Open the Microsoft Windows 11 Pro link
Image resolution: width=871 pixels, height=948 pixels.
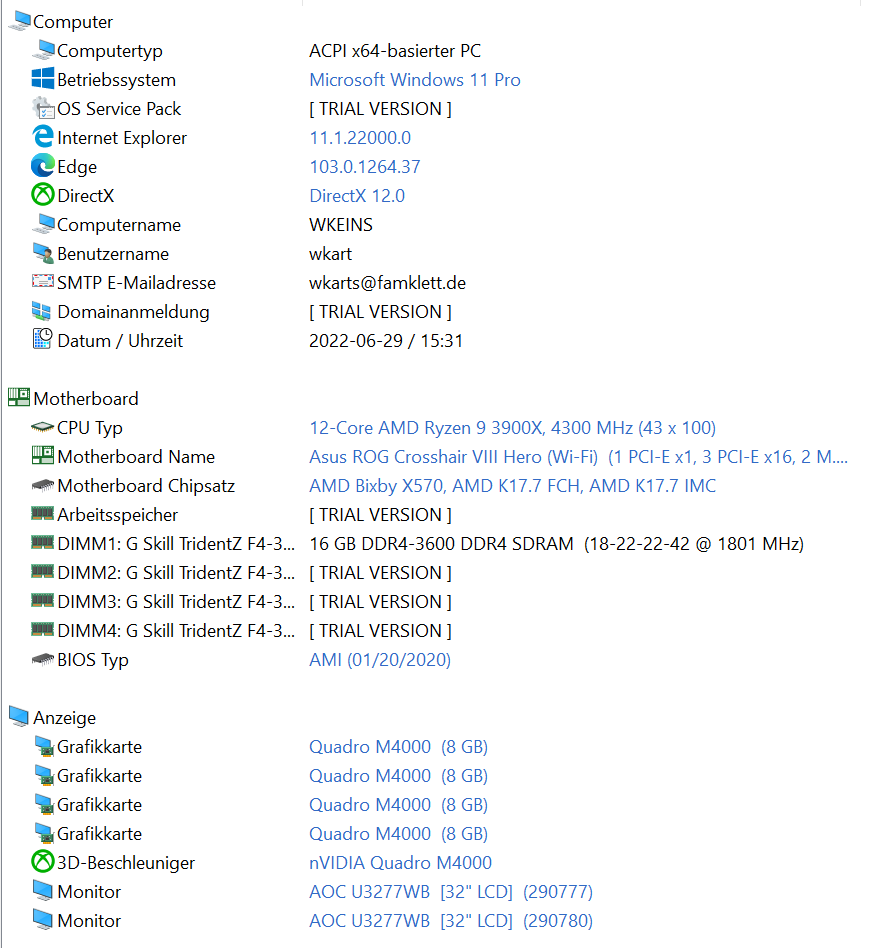[414, 80]
